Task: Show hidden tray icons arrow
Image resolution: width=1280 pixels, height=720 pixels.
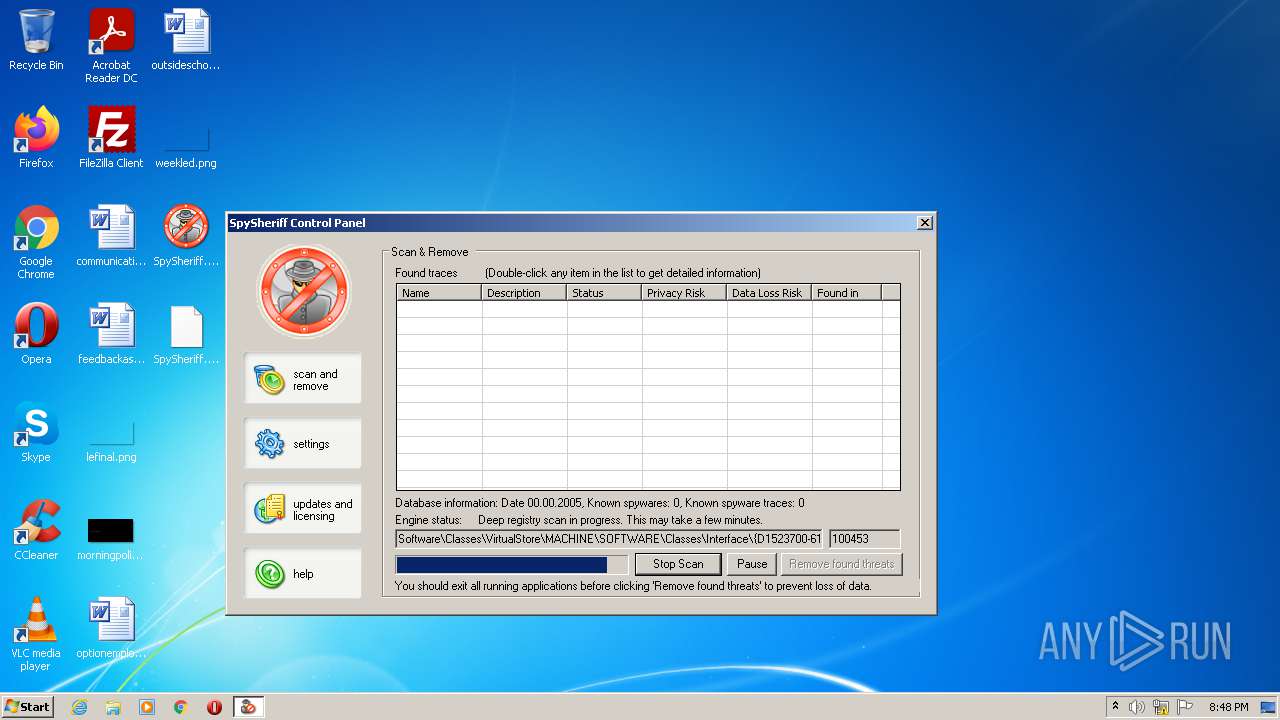Action: pos(1115,706)
